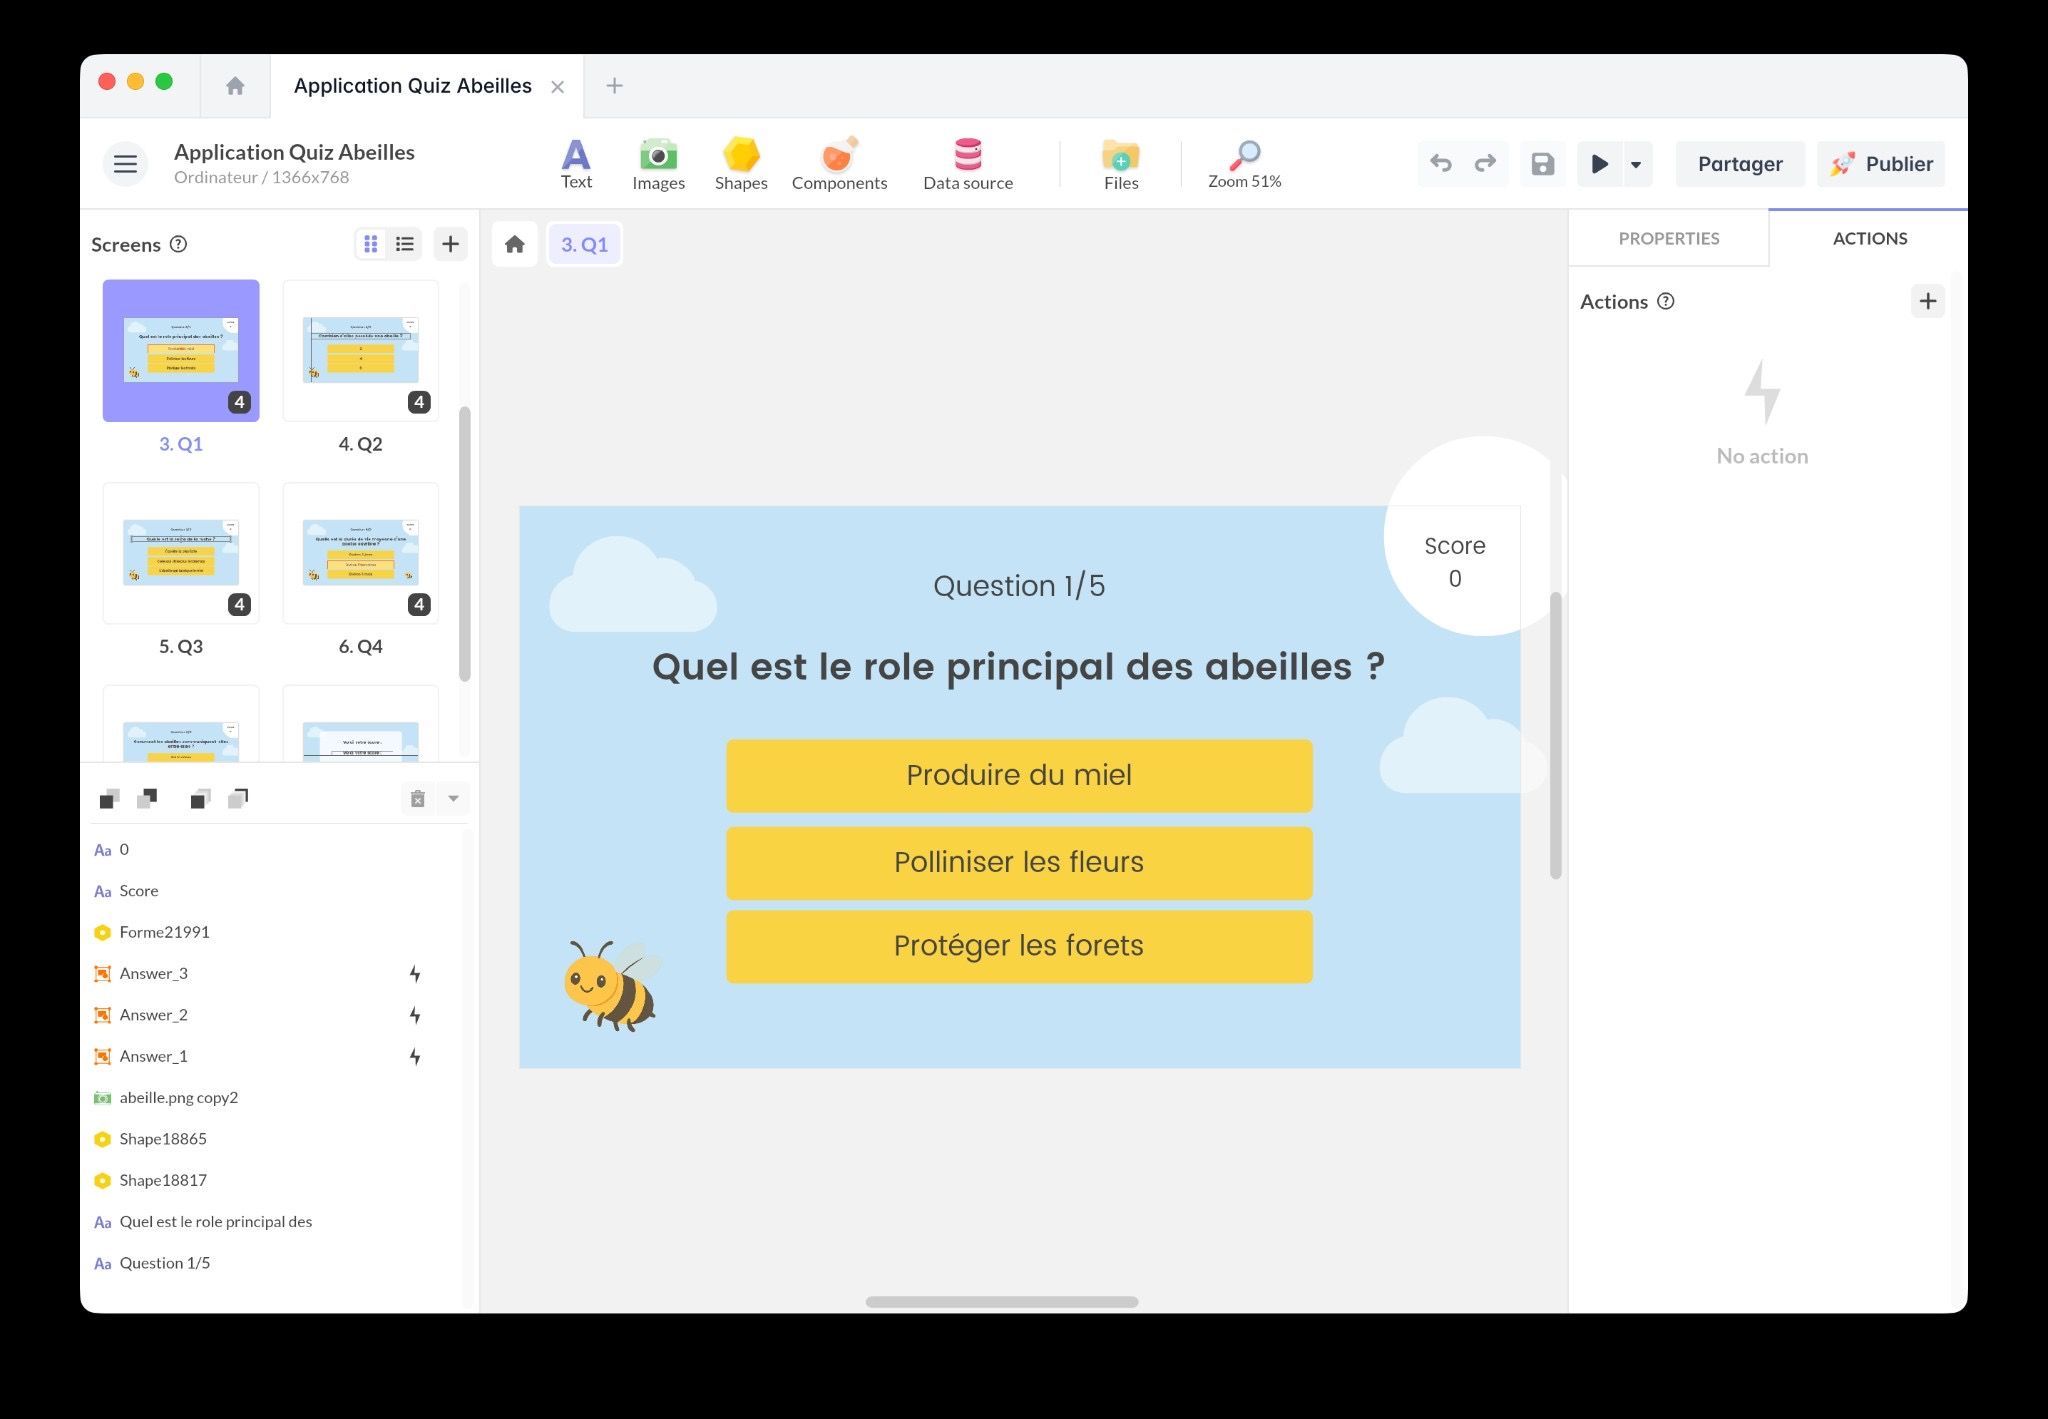
Task: Select the 4. Q2 screen thumbnail
Action: point(360,350)
